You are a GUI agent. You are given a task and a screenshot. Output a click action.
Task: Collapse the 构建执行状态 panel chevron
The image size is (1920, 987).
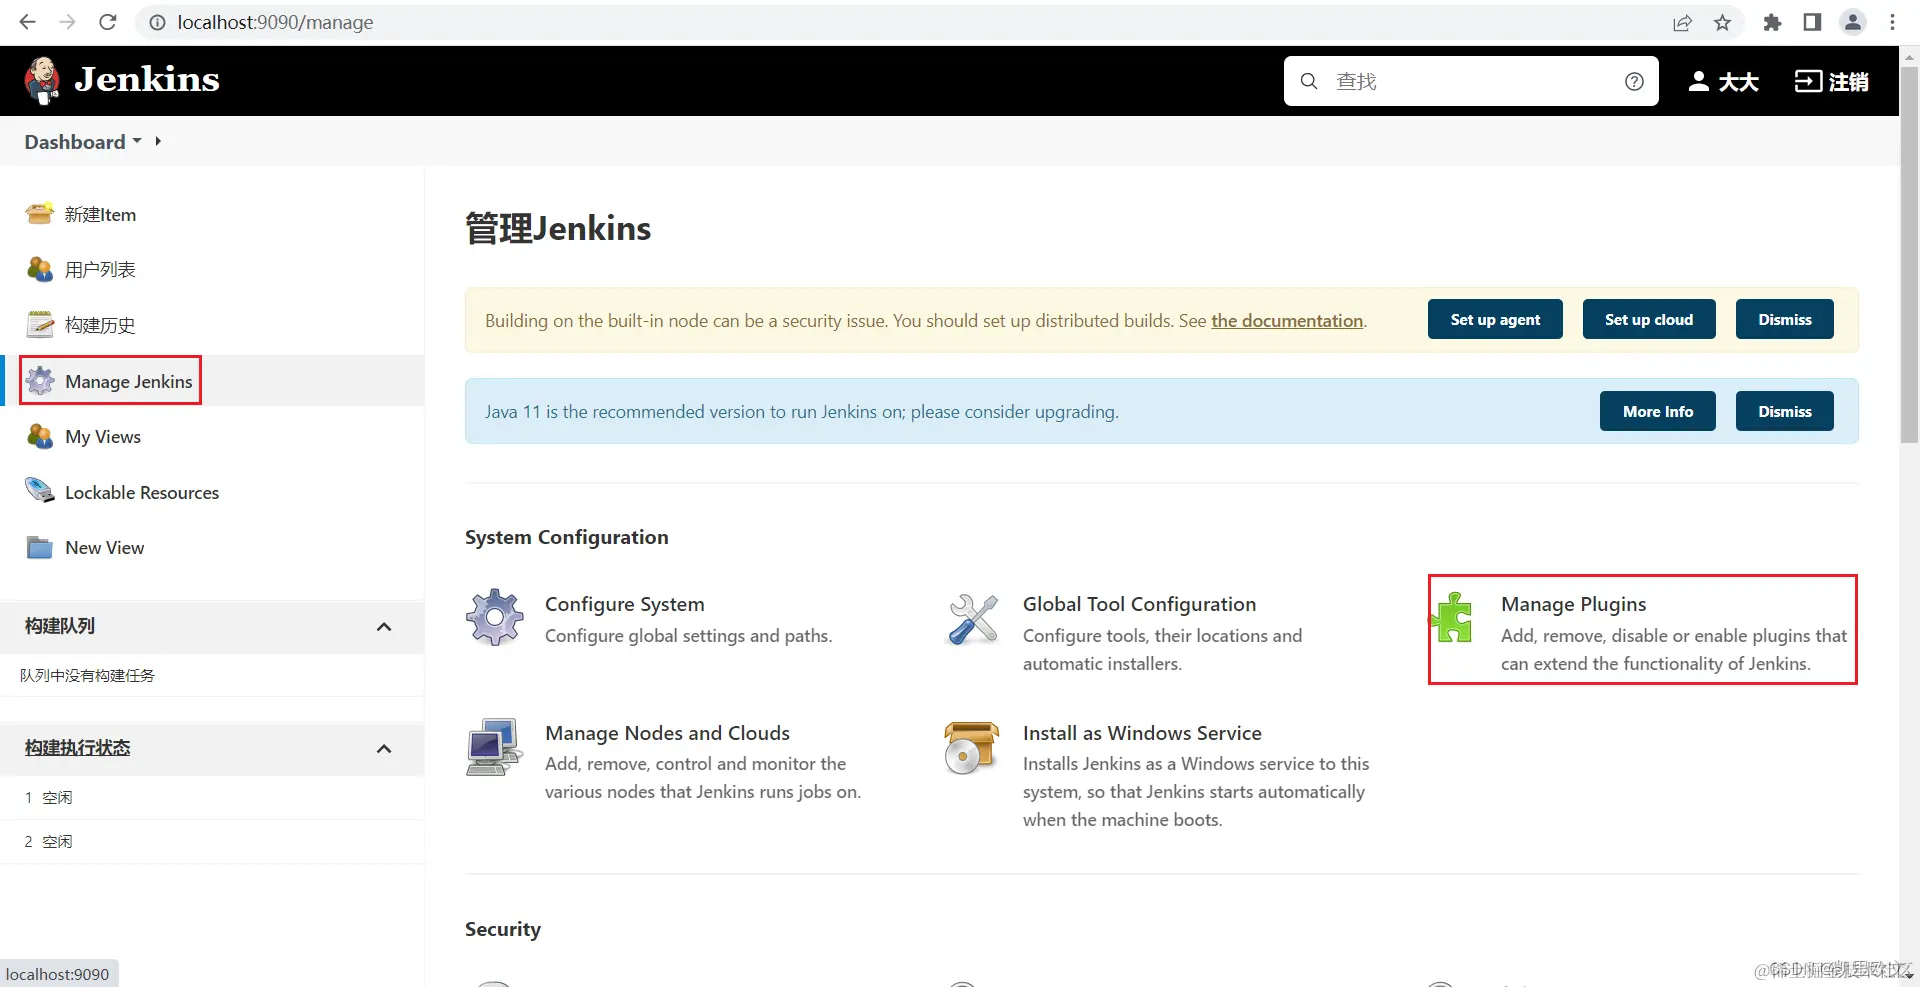pos(384,749)
